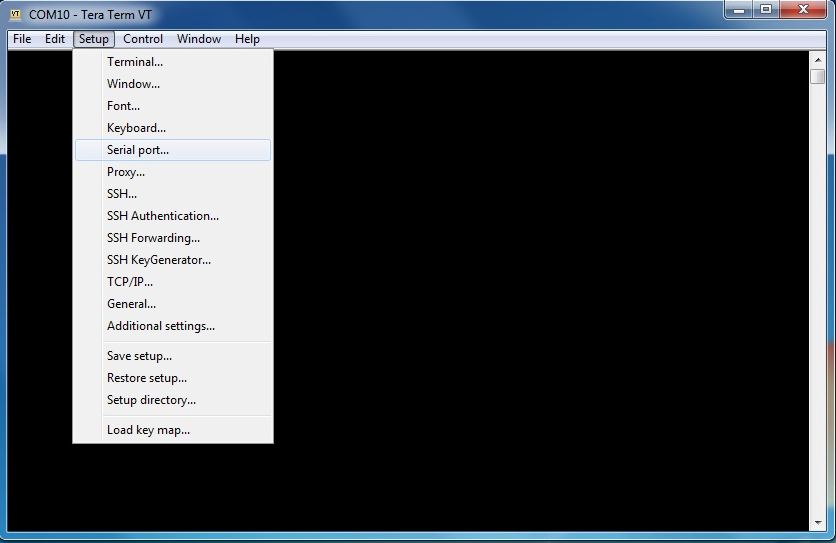Image resolution: width=836 pixels, height=543 pixels.
Task: Choose Window... in the Setup dropdown list
Action: (173, 84)
